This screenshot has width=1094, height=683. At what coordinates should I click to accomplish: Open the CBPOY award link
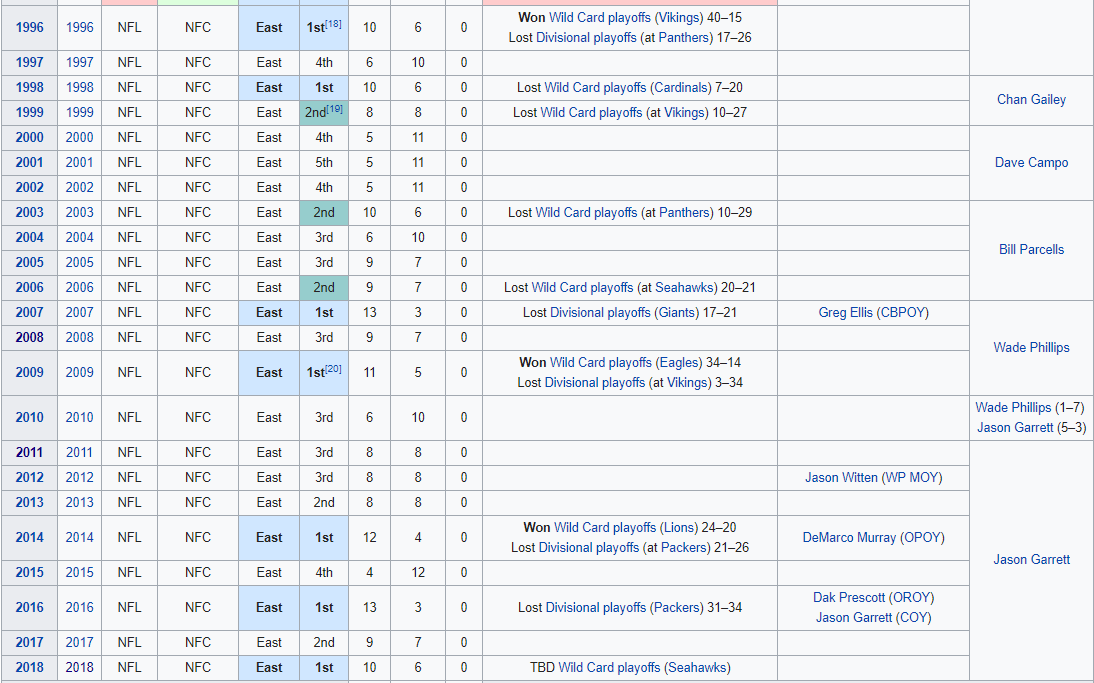pos(903,313)
